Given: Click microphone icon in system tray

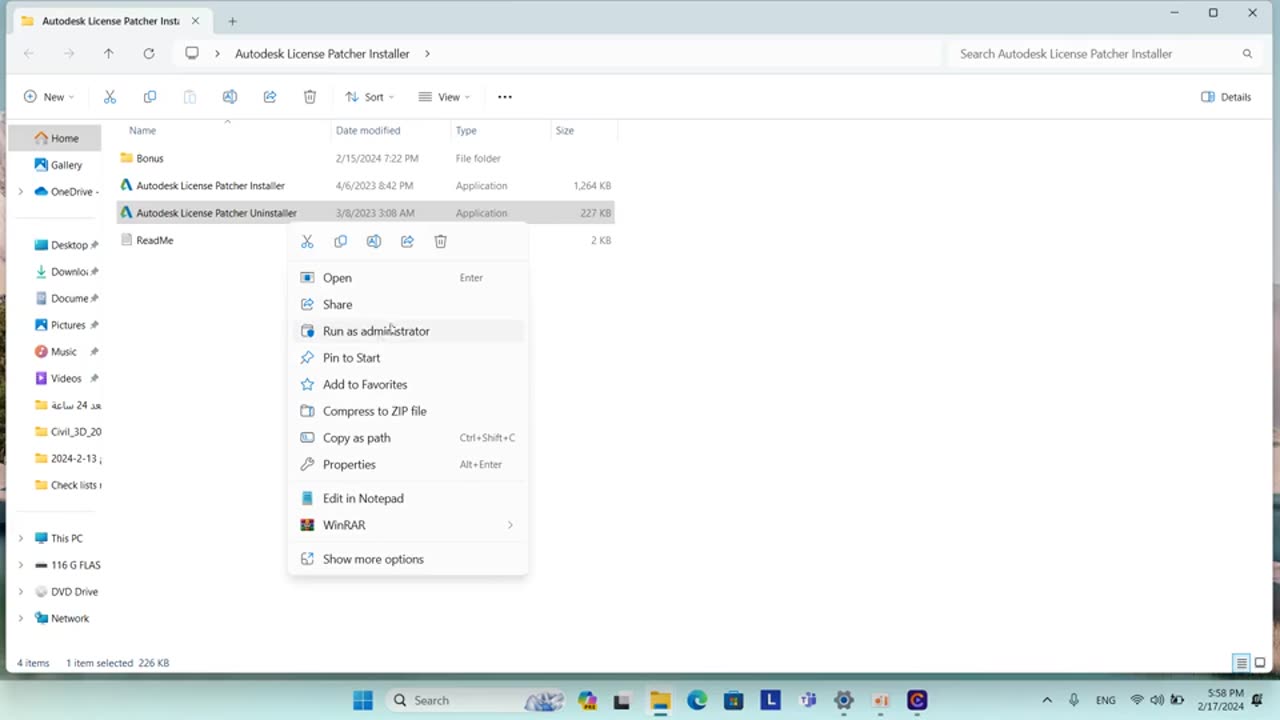Looking at the screenshot, I should pyautogui.click(x=1074, y=700).
